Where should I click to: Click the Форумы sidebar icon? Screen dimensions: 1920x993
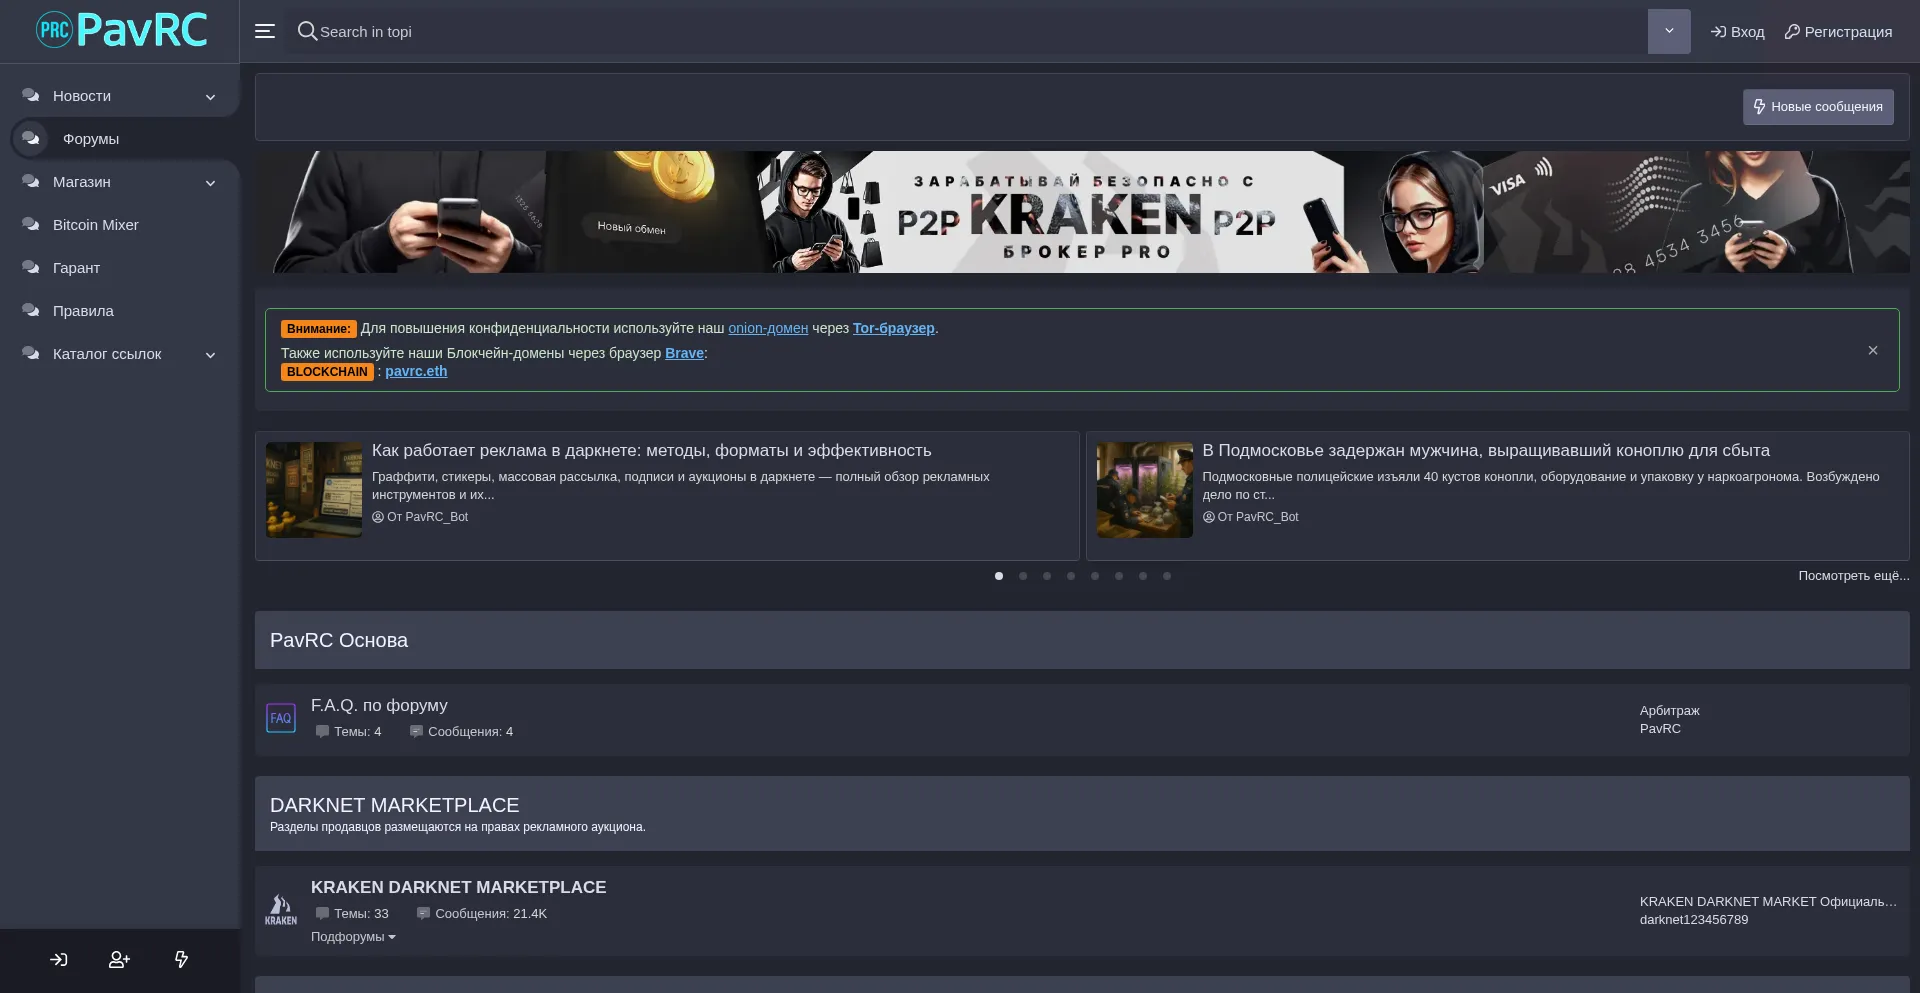pyautogui.click(x=31, y=139)
